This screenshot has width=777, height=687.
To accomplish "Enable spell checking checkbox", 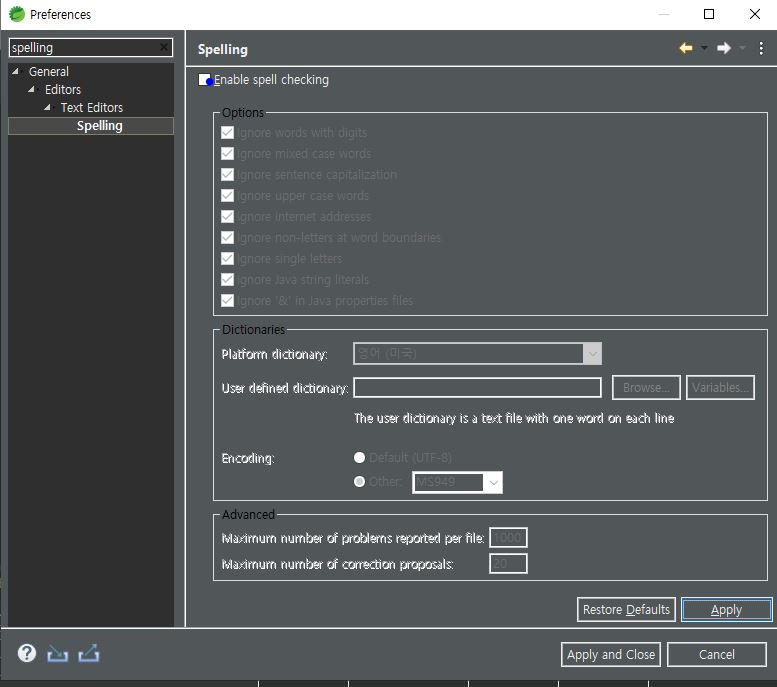I will [x=205, y=80].
